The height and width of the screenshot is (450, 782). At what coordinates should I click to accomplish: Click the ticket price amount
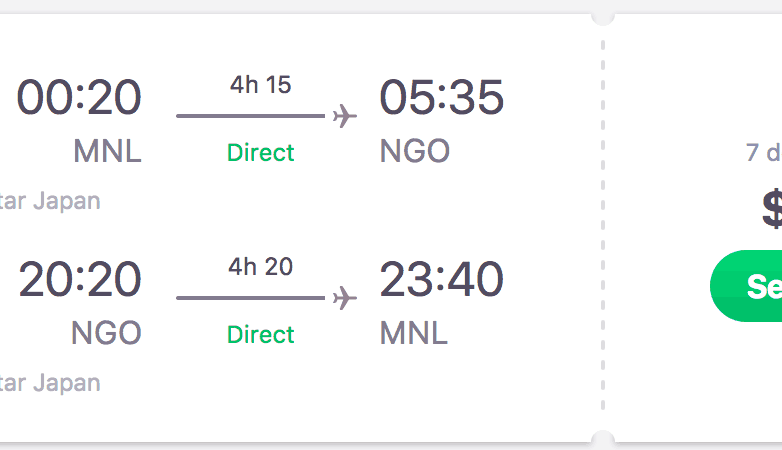[x=771, y=209]
